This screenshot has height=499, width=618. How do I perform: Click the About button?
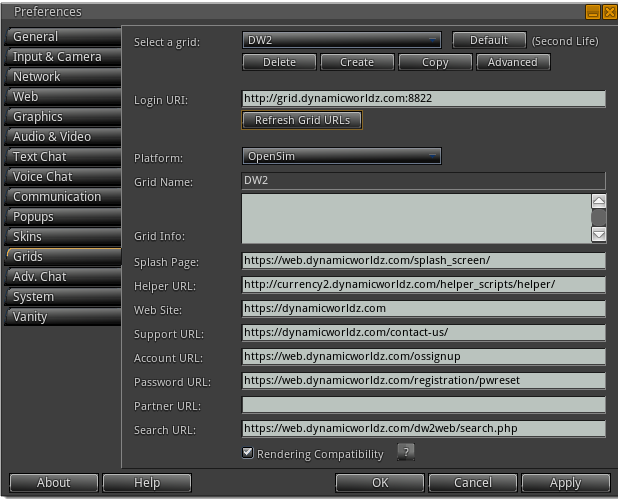tap(54, 483)
